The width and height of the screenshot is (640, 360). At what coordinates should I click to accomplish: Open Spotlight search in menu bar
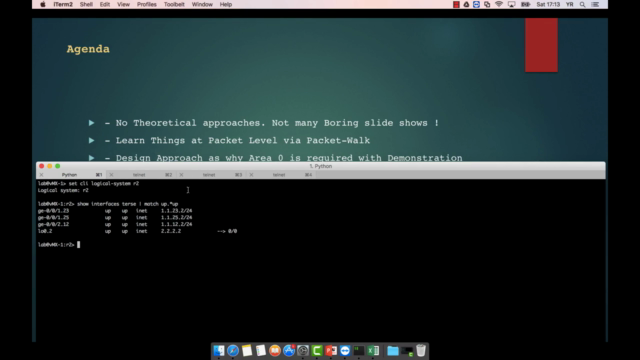pos(582,4)
